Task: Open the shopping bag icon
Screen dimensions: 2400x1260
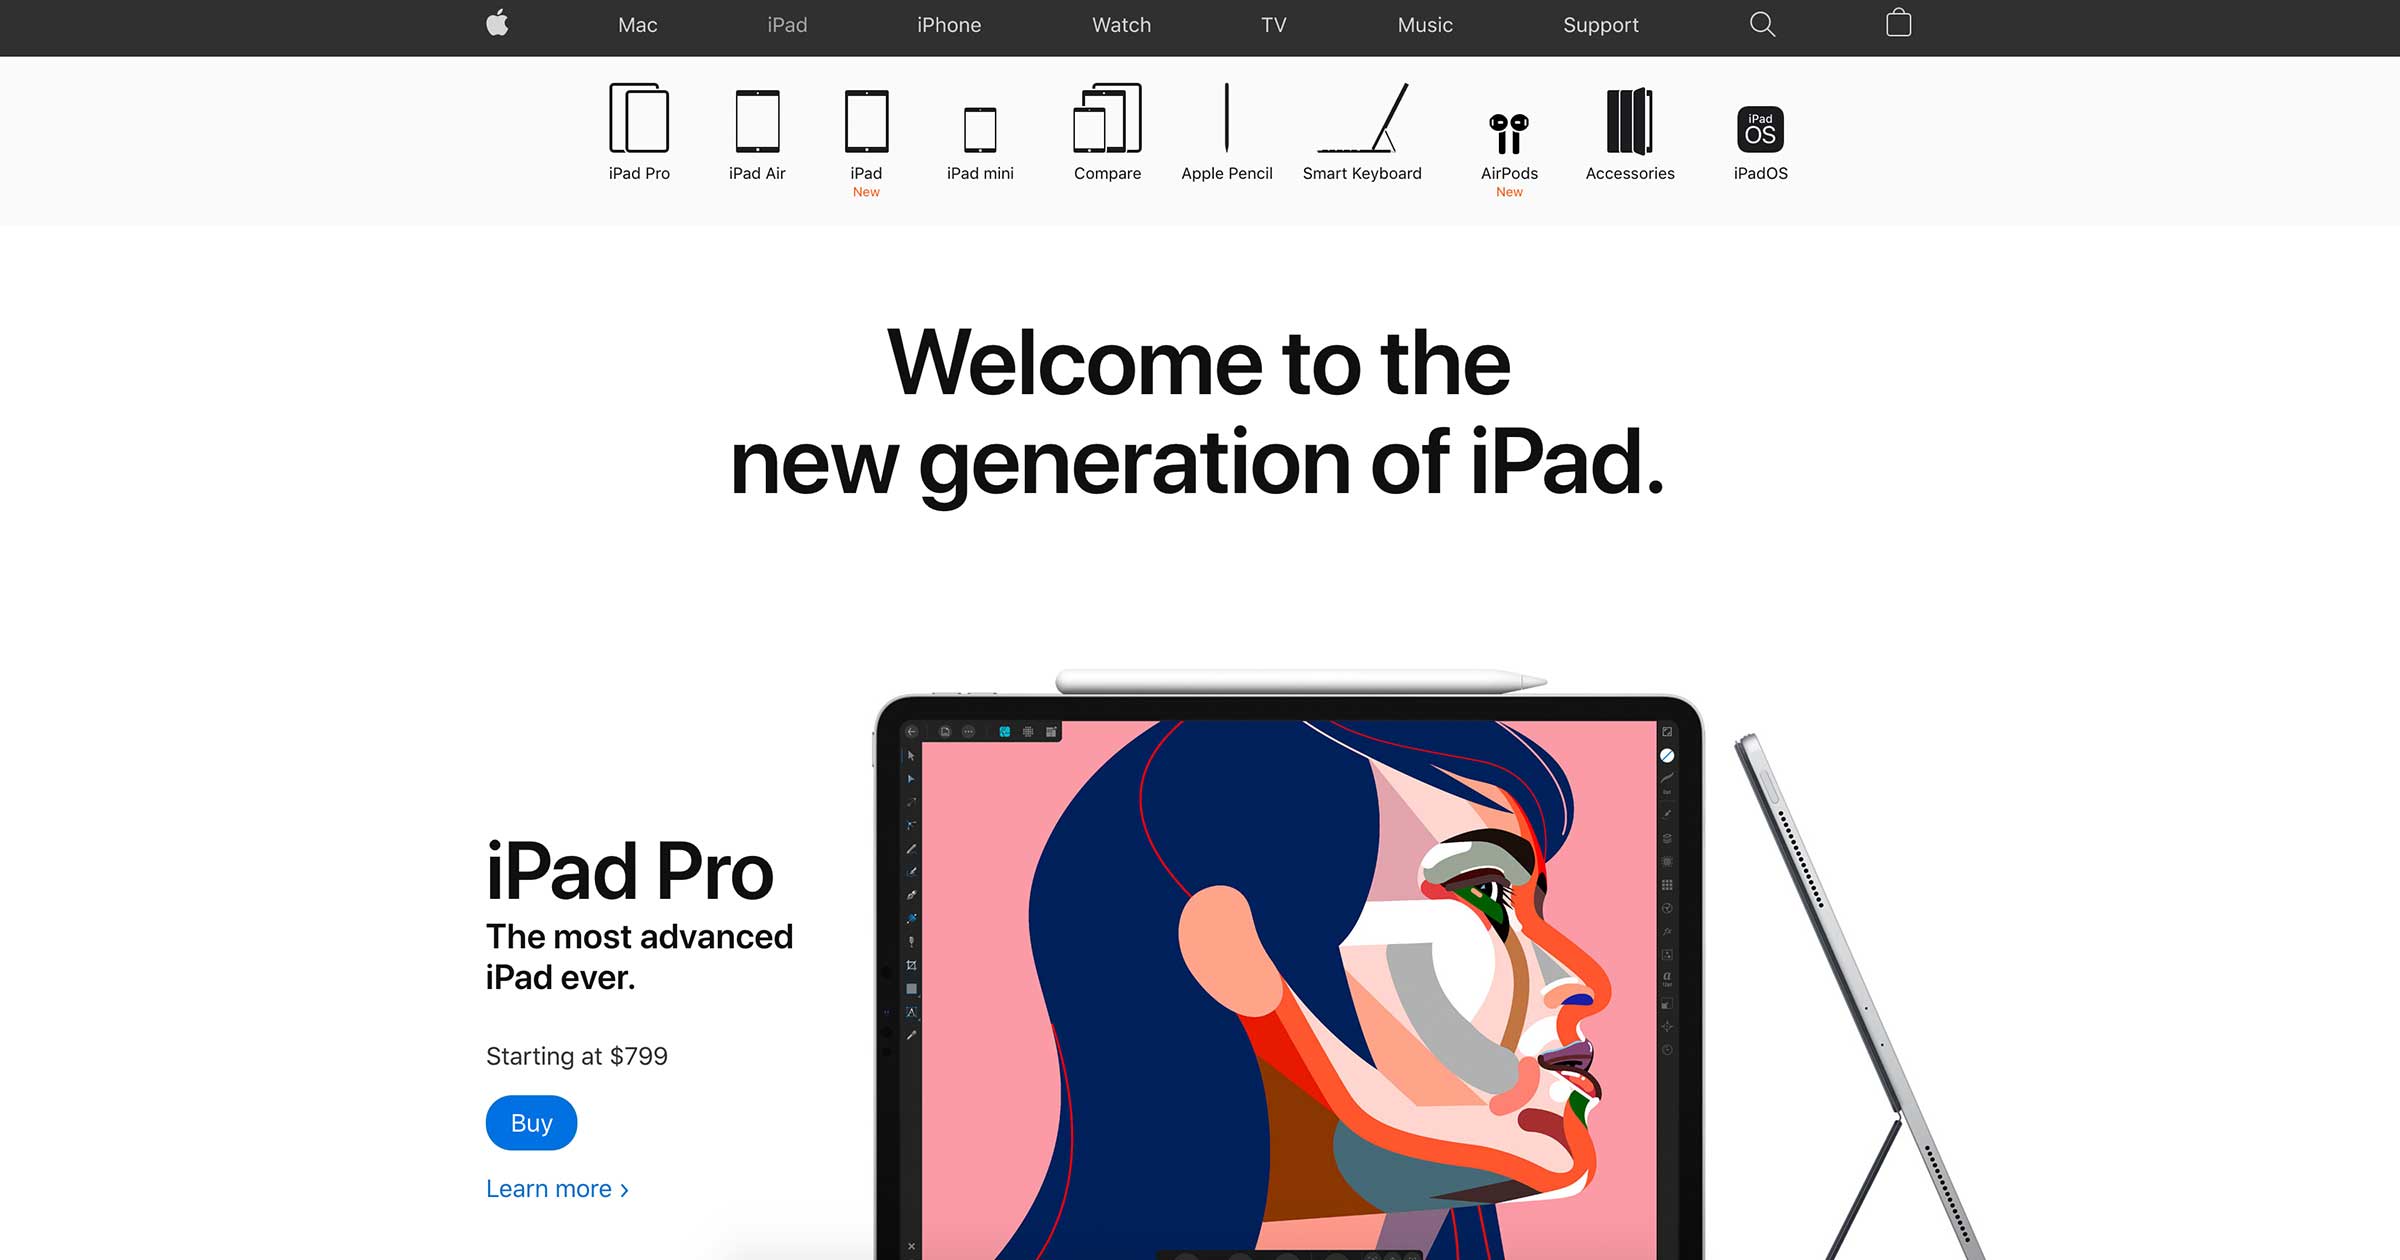Action: click(x=1898, y=23)
